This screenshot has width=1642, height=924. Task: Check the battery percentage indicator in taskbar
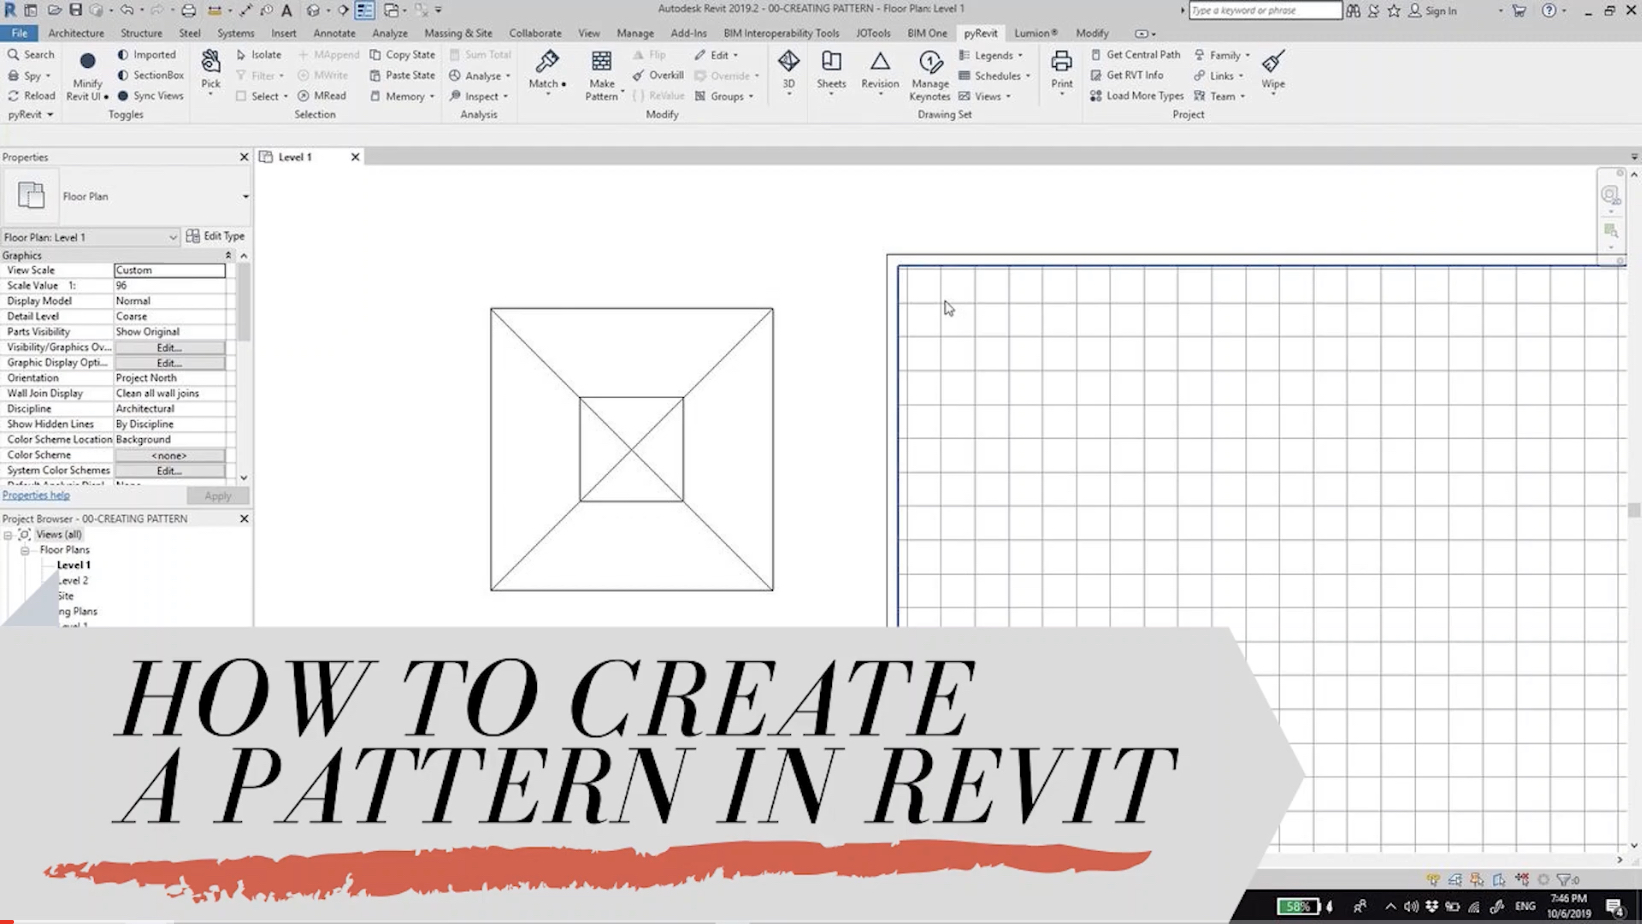[1298, 905]
